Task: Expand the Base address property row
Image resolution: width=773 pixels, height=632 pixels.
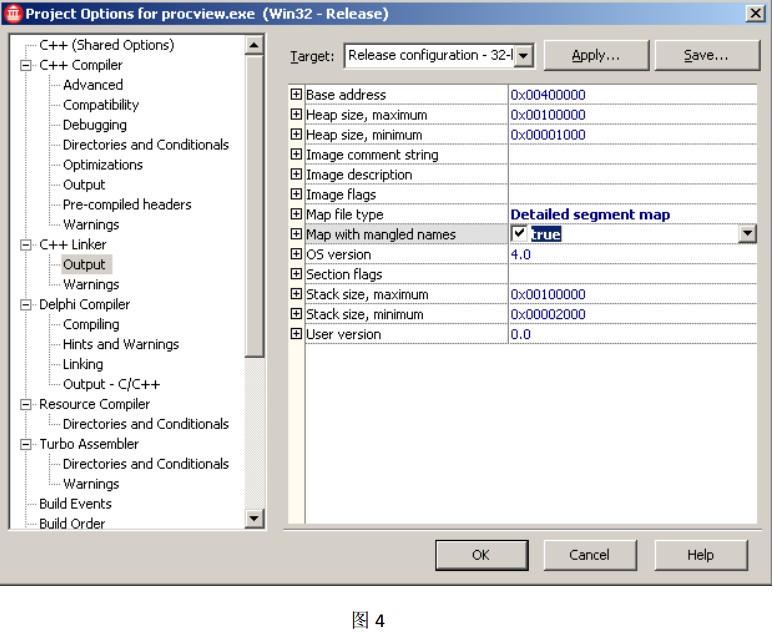Action: tap(296, 95)
